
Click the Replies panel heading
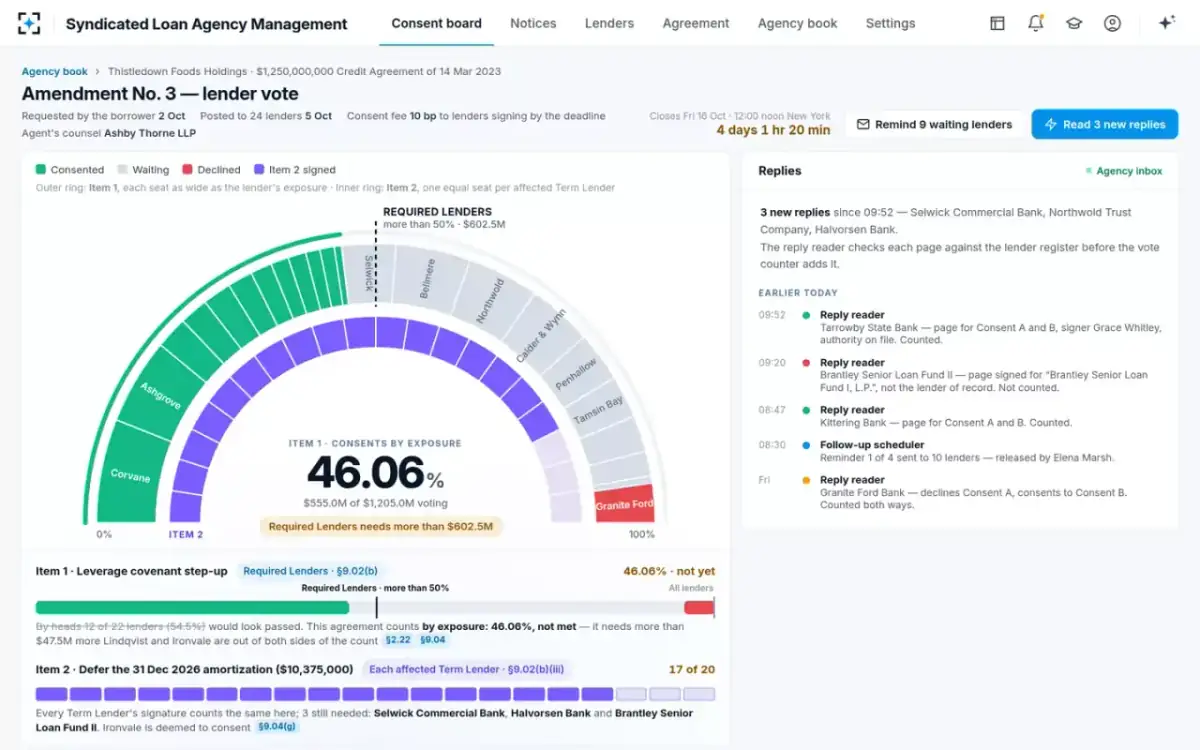[x=780, y=171]
